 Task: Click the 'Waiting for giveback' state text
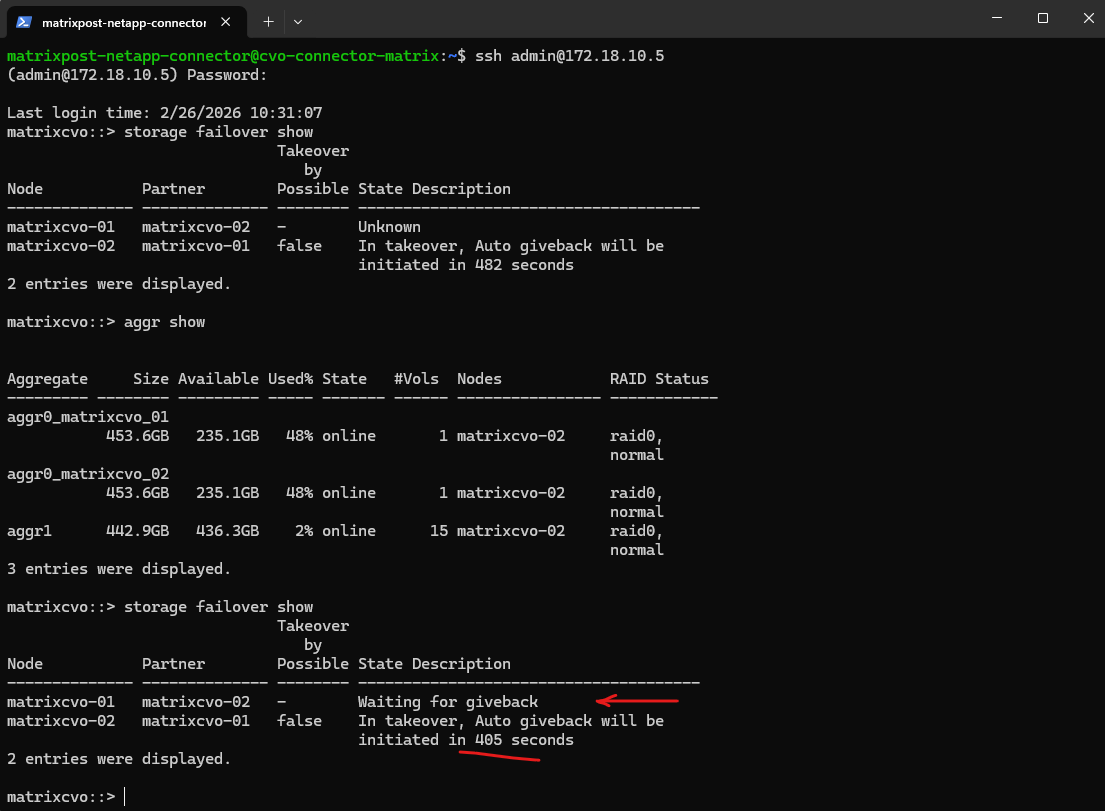coord(448,702)
